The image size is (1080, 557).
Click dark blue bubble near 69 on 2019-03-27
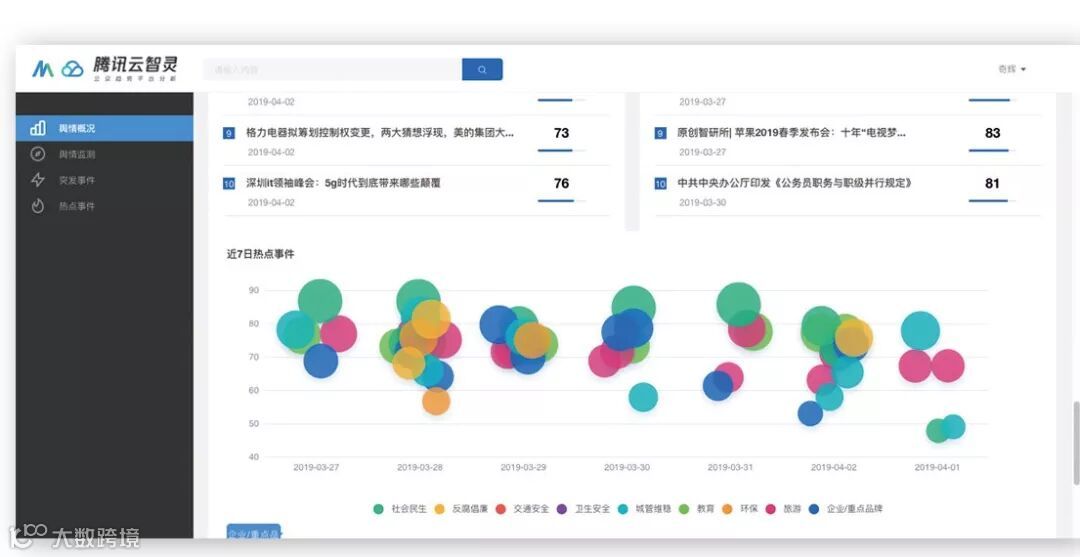(x=320, y=361)
